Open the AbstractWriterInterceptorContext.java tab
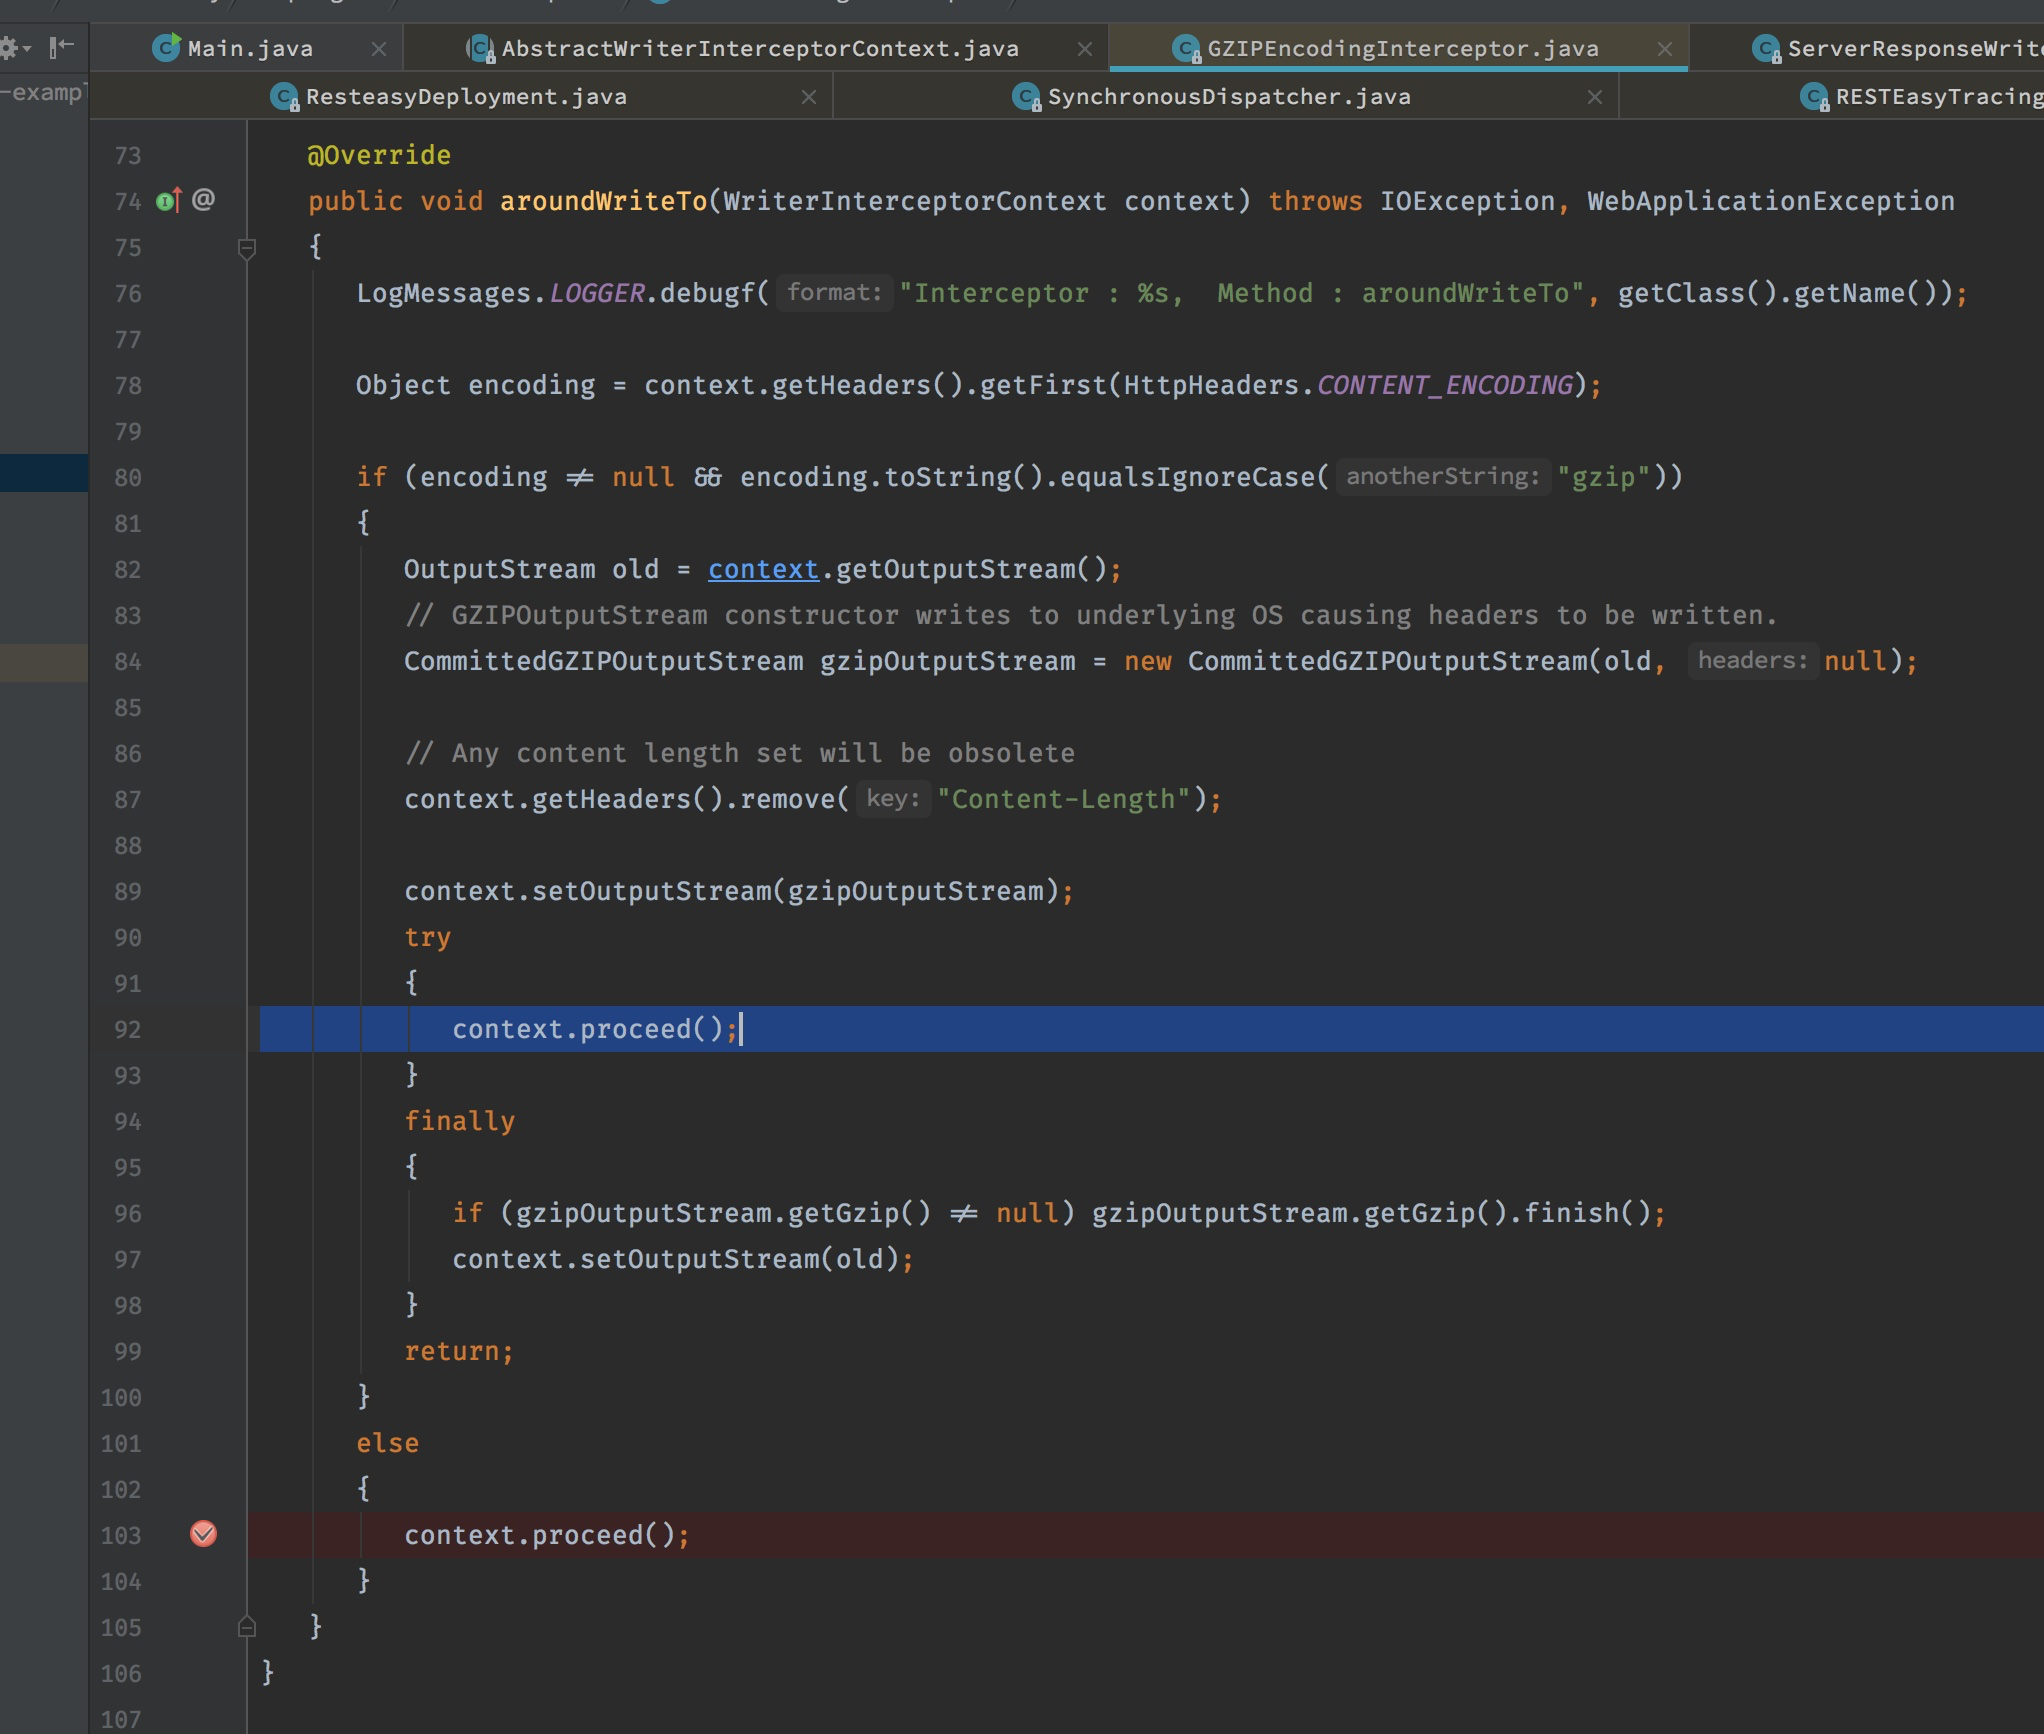 (760, 48)
